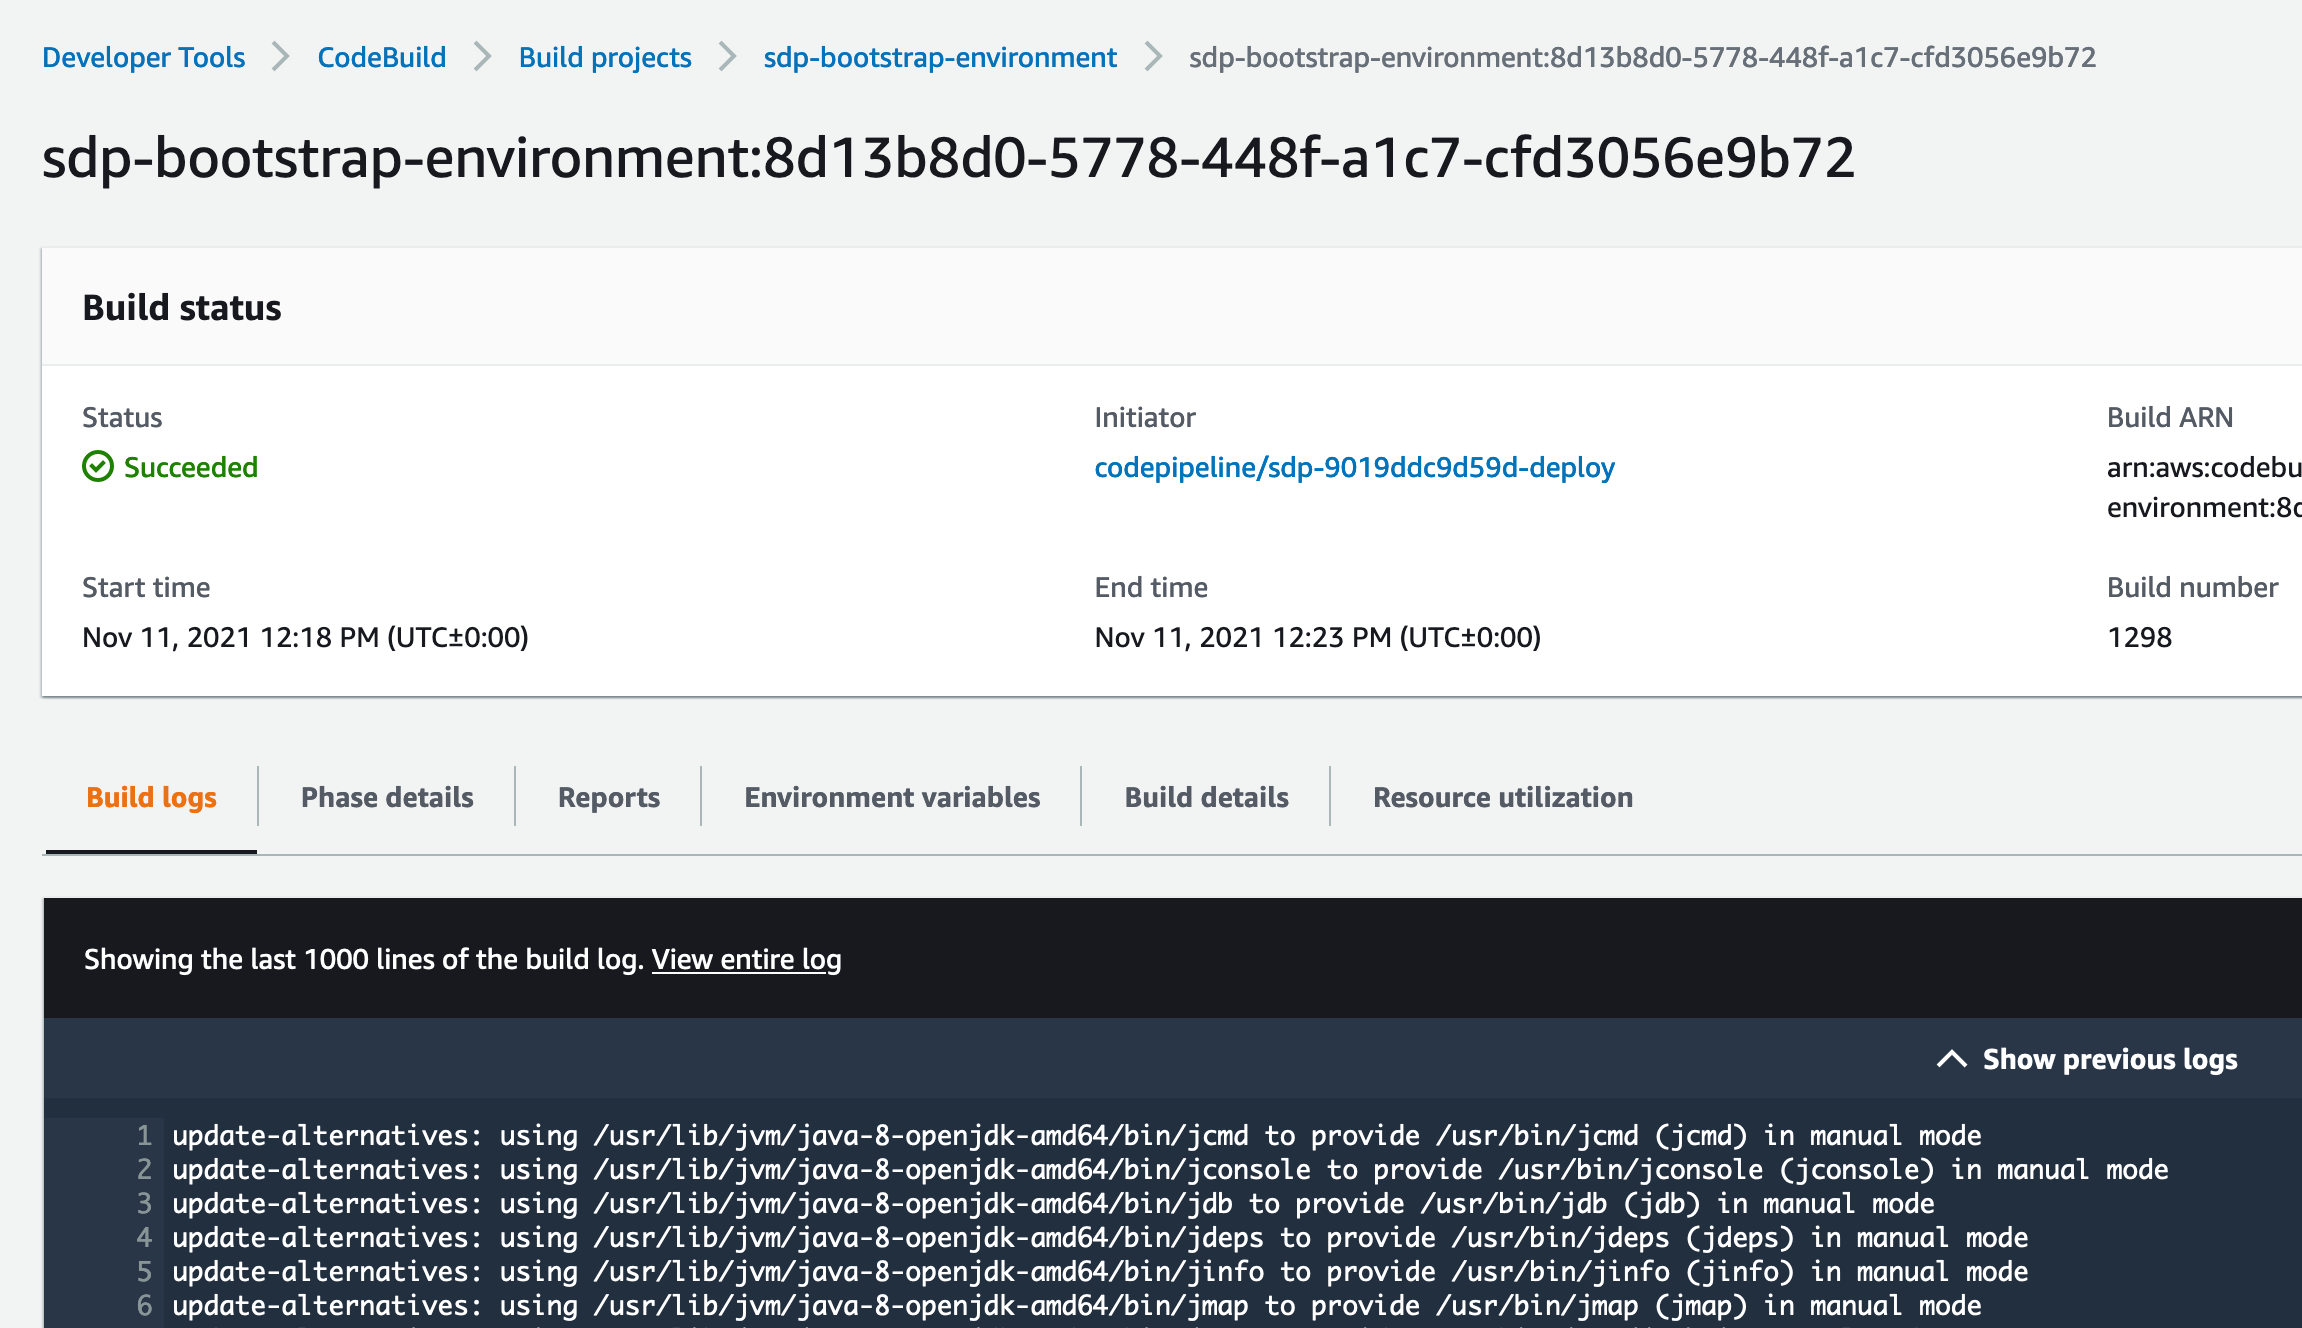Click the Start time field label

(x=146, y=587)
